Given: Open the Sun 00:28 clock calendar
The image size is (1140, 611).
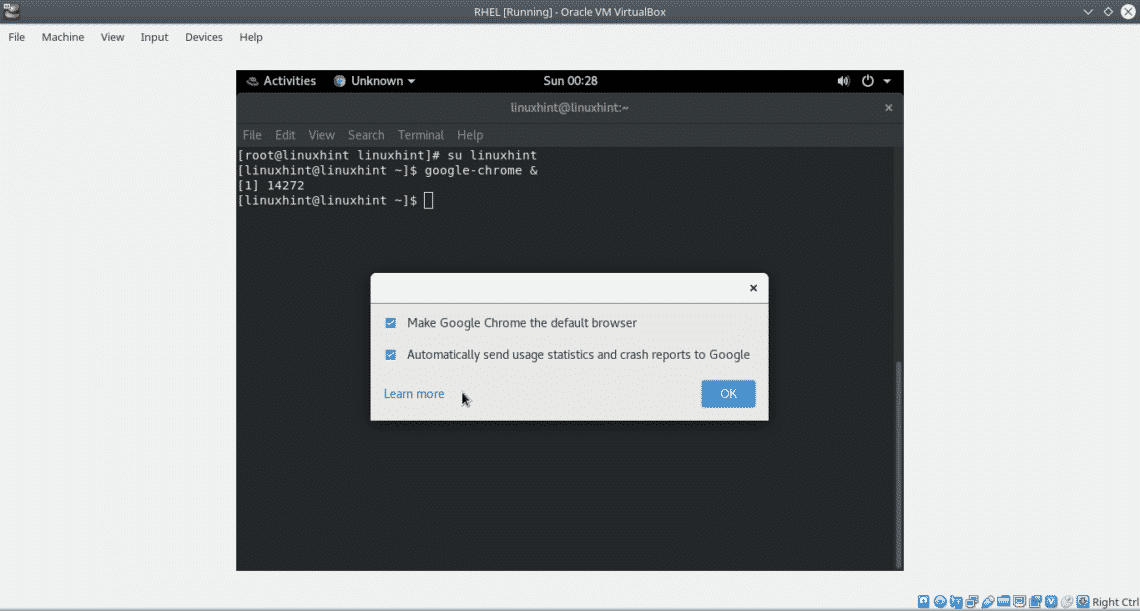Looking at the screenshot, I should pos(571,81).
